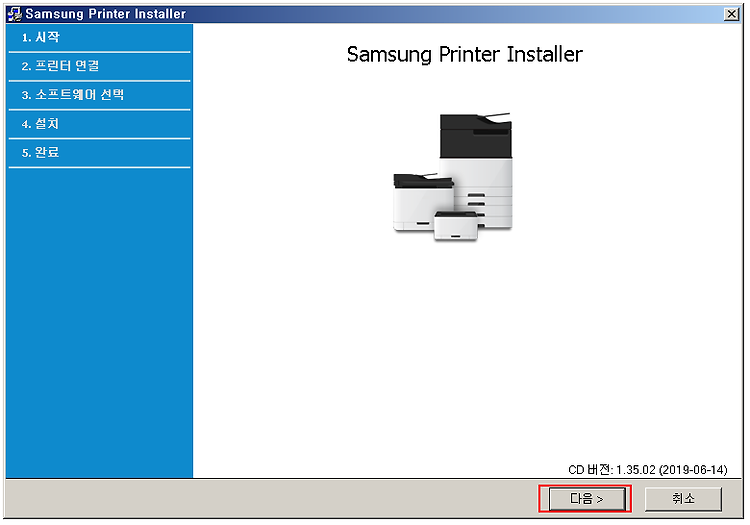Screen dimensions: 750x525
Task: Click the 다음 > (Next) button
Action: 586,499
